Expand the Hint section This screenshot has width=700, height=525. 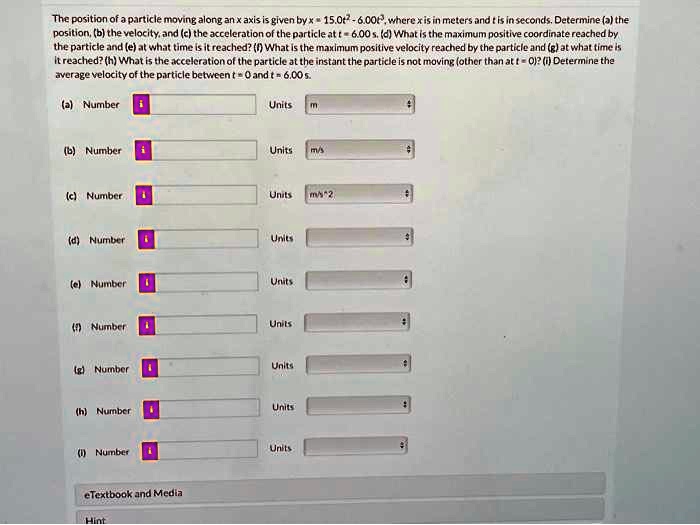(x=340, y=516)
